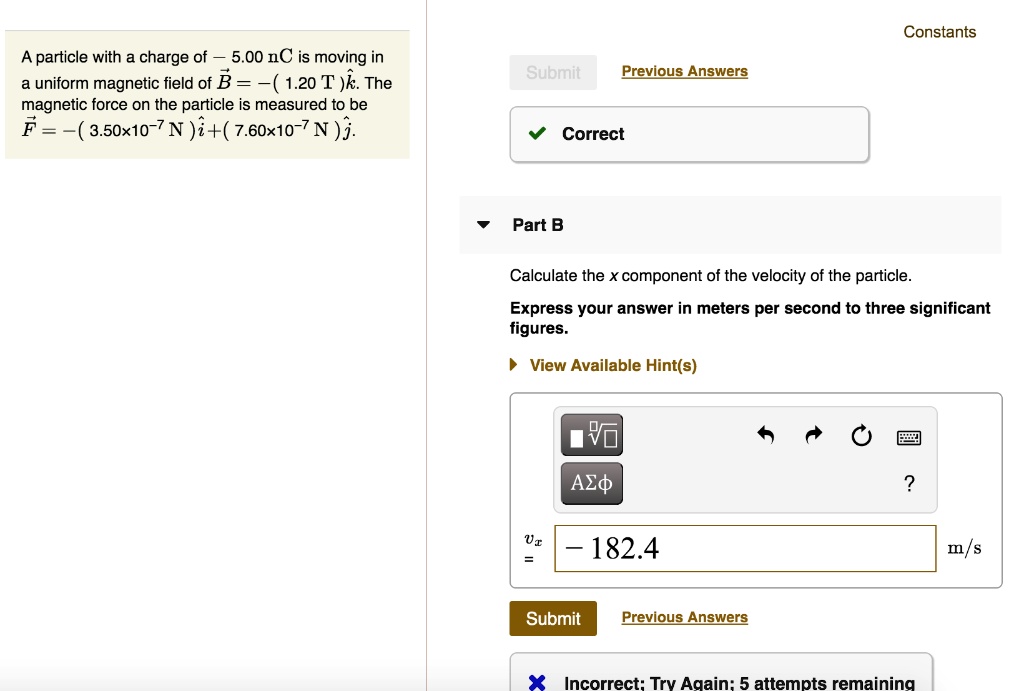1024x691 pixels.
Task: Click the Part B header label
Action: pyautogui.click(x=538, y=225)
